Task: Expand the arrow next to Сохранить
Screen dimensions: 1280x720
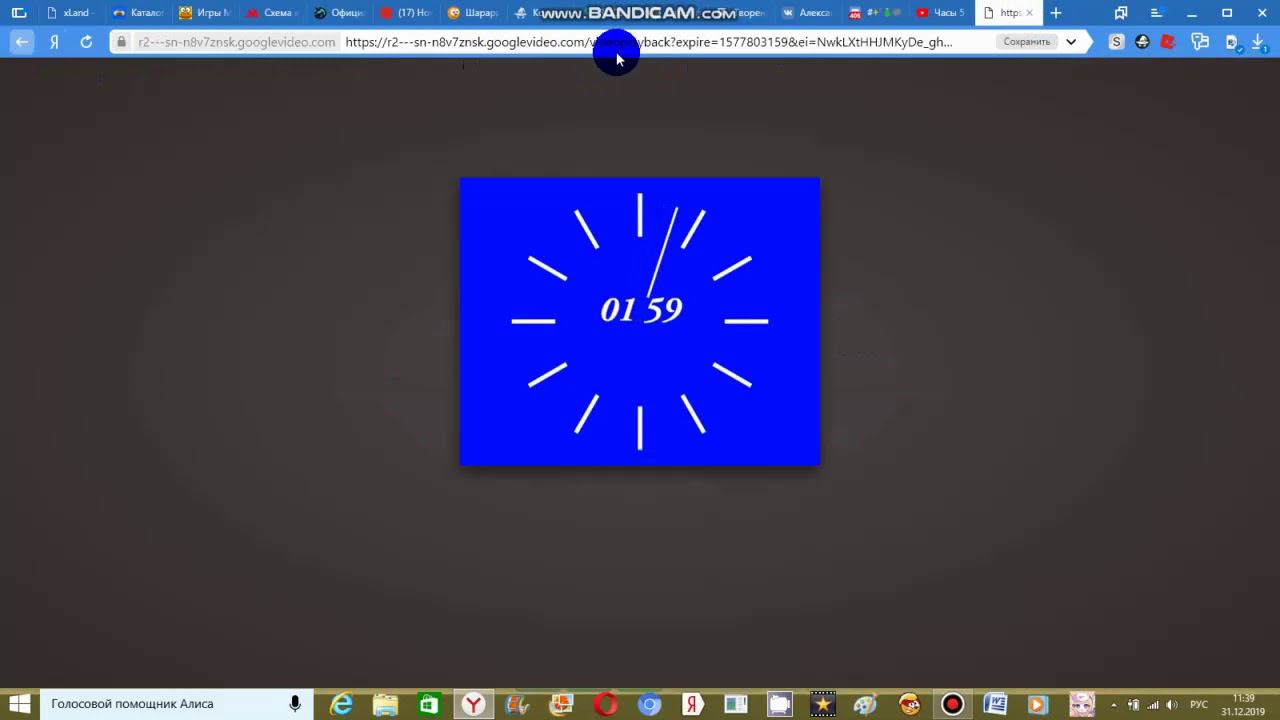Action: coord(1071,42)
